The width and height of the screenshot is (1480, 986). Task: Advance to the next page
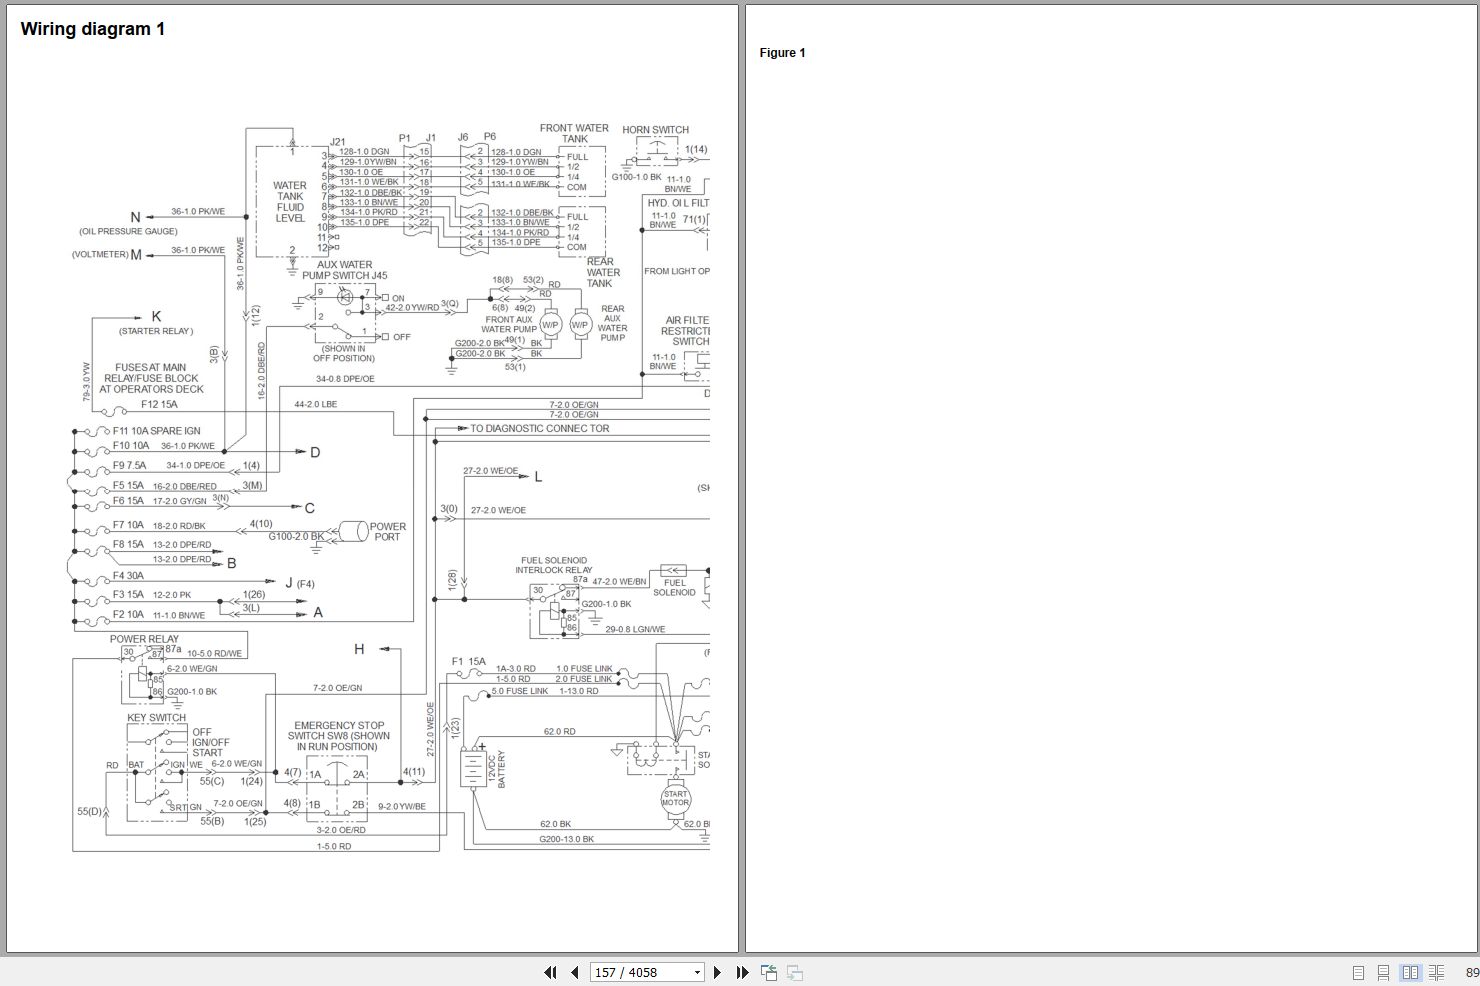[x=717, y=972]
